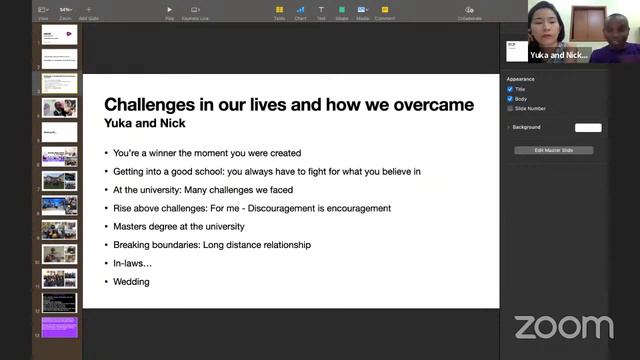Click bullet starting 'Getting into a good school'
This screenshot has width=640, height=360.
[267, 171]
